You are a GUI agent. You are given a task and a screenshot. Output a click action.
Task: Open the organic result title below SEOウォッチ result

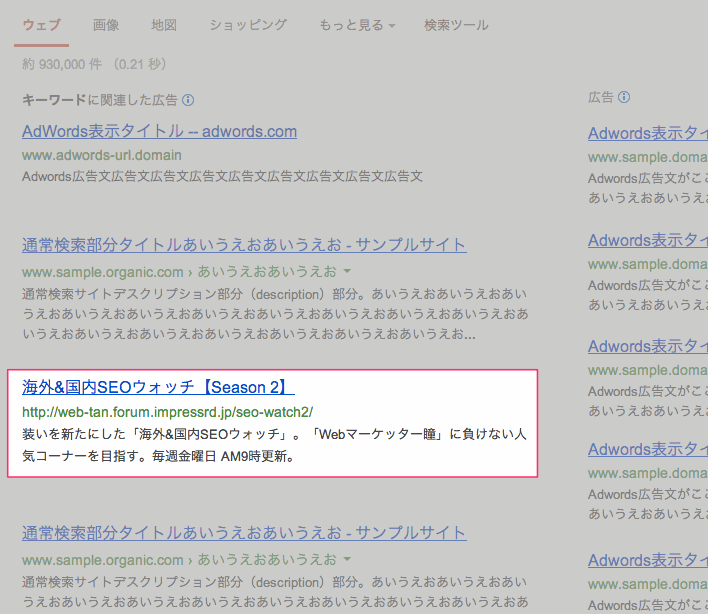[x=244, y=533]
